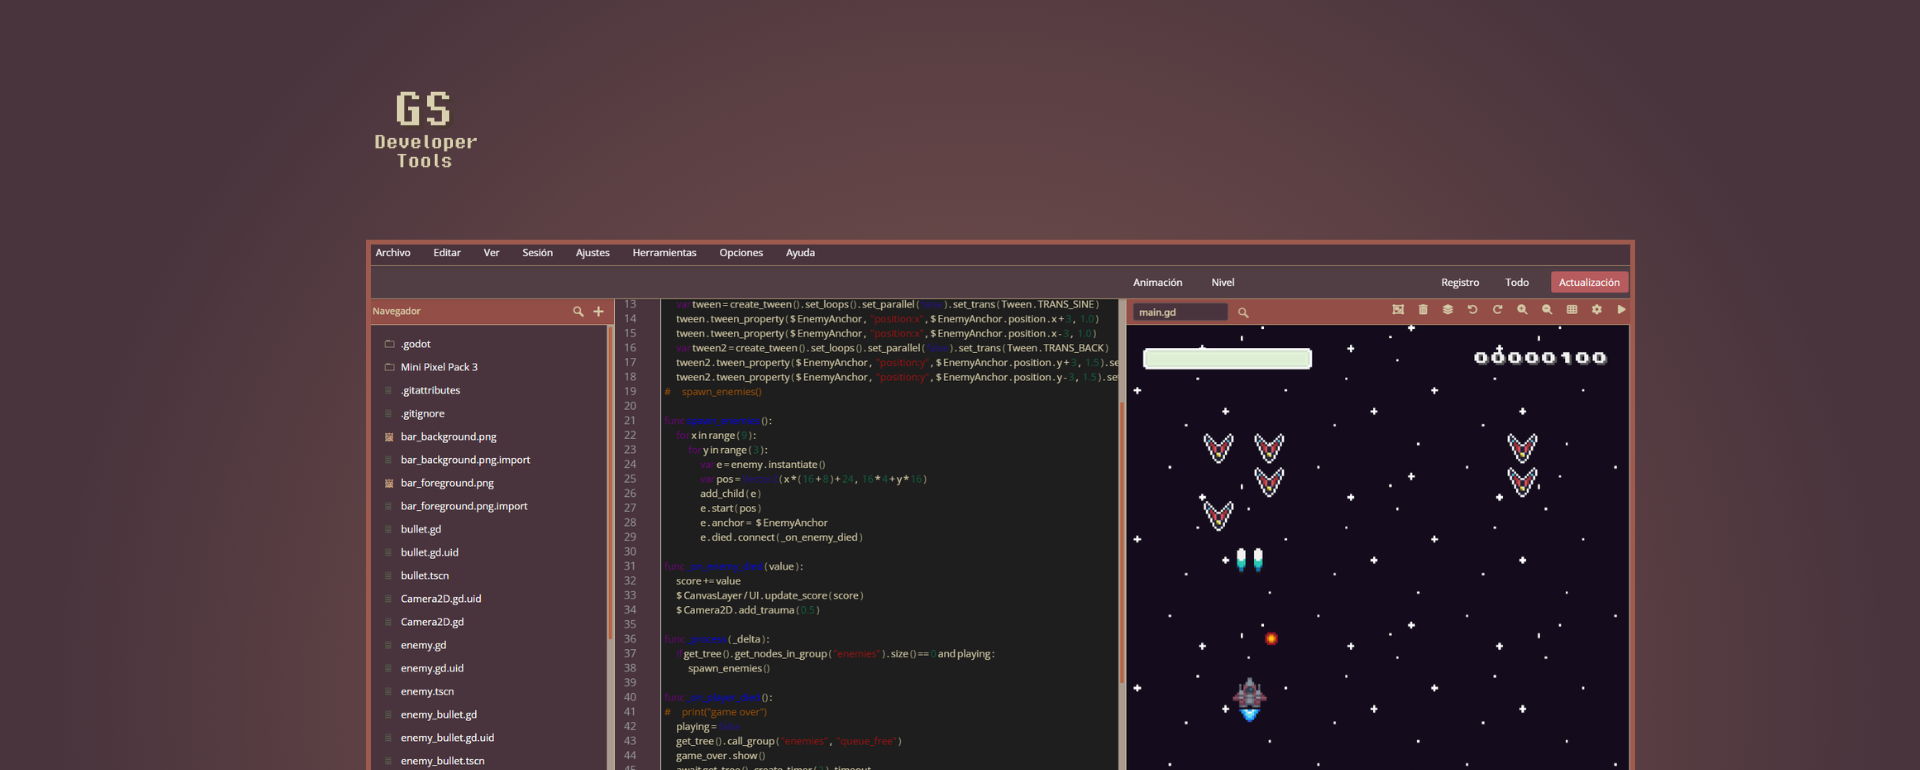Viewport: 1920px width, 770px height.
Task: Open the Editar menu
Action: (447, 253)
